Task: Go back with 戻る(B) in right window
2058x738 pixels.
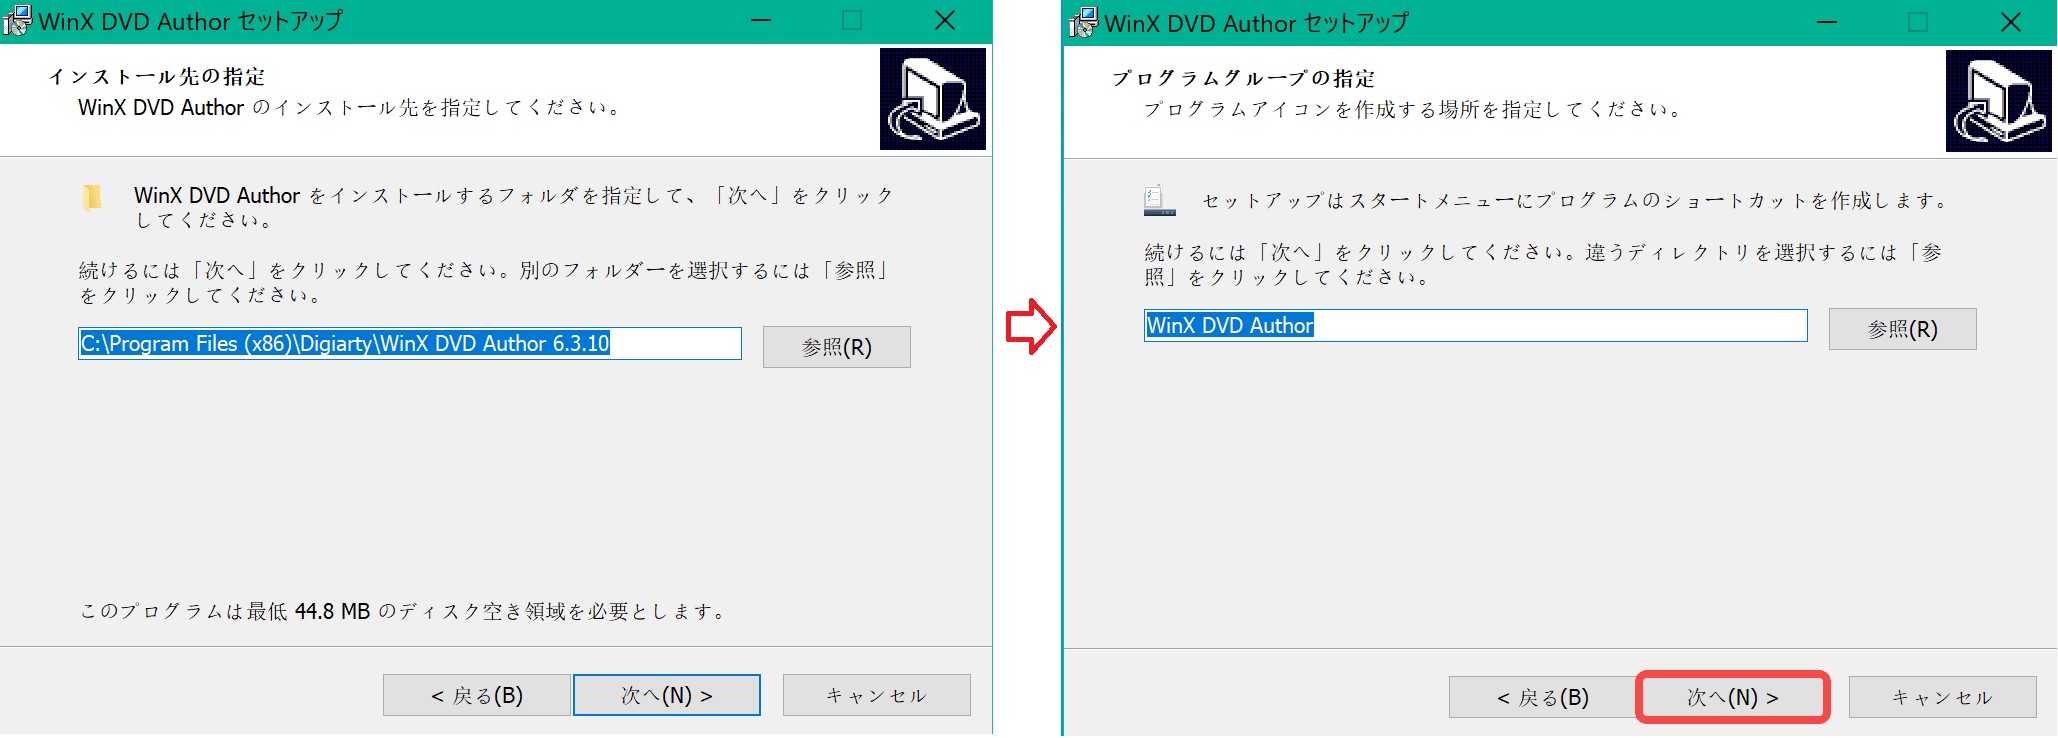Action: click(x=1543, y=697)
